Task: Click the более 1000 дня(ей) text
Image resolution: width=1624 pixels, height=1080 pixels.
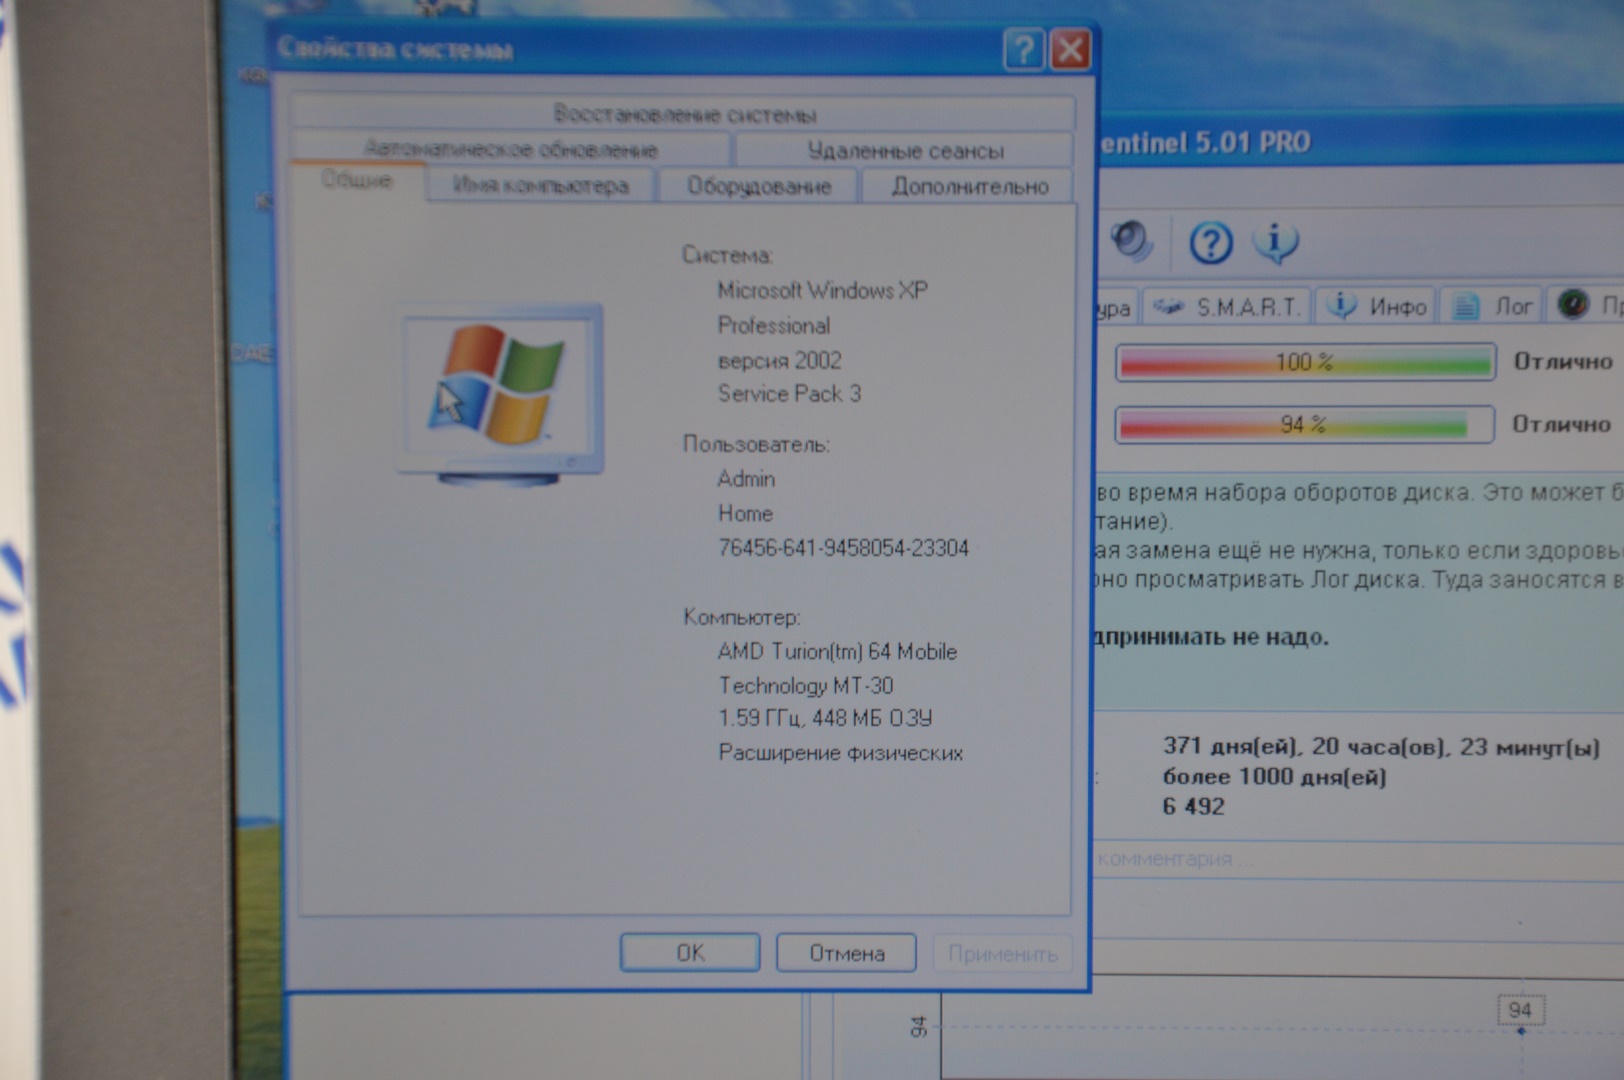Action: [1274, 777]
